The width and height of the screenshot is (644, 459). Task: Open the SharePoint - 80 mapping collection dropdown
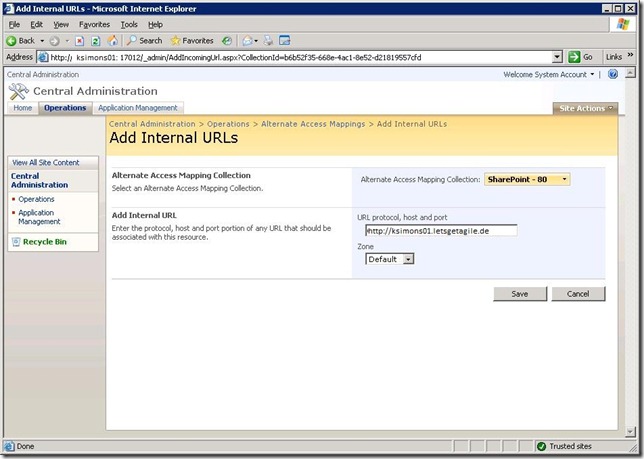[527, 179]
